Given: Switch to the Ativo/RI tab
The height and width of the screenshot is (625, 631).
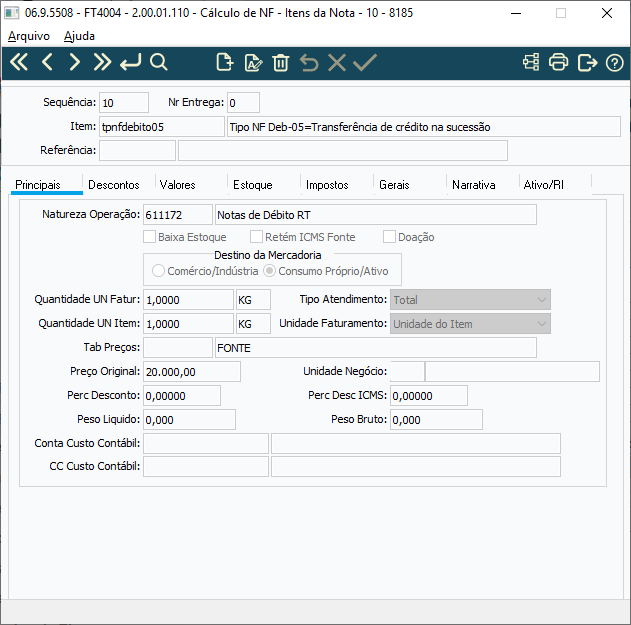Looking at the screenshot, I should click(543, 185).
